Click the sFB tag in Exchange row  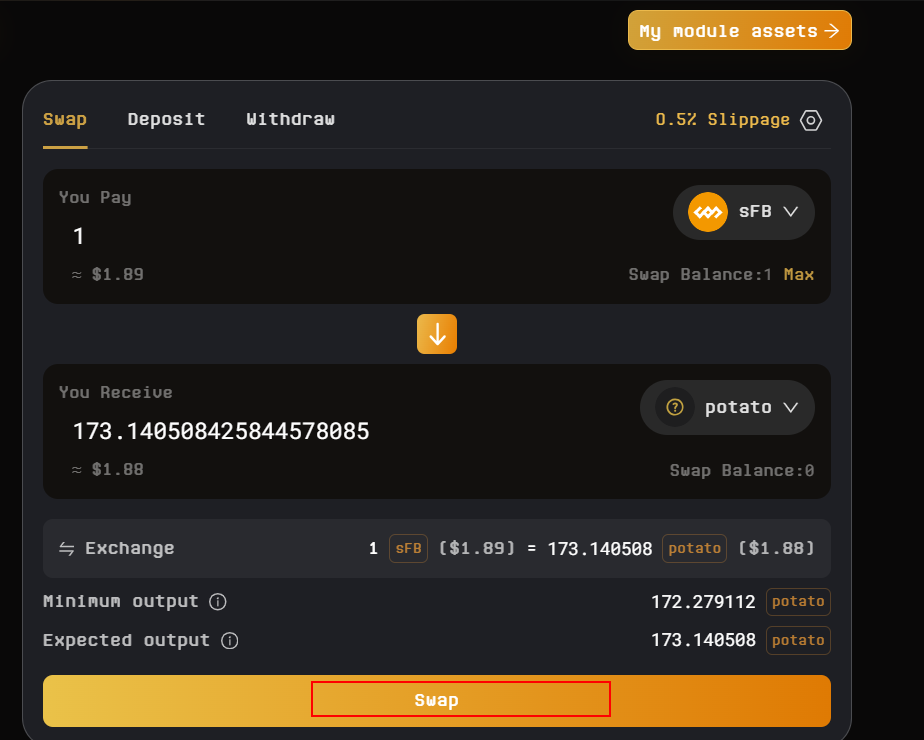(x=408, y=548)
